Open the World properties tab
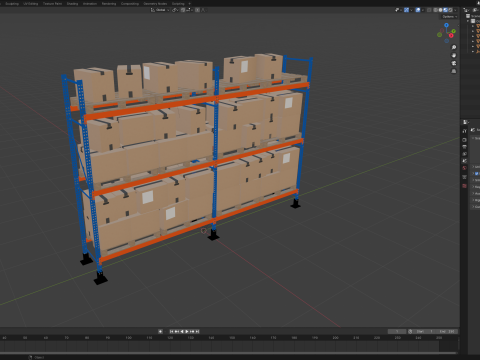This screenshot has width=480, height=360. click(464, 168)
